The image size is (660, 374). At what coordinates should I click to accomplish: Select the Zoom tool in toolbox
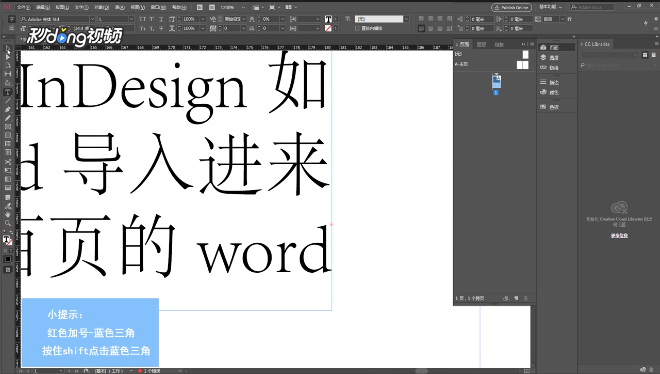(8, 223)
